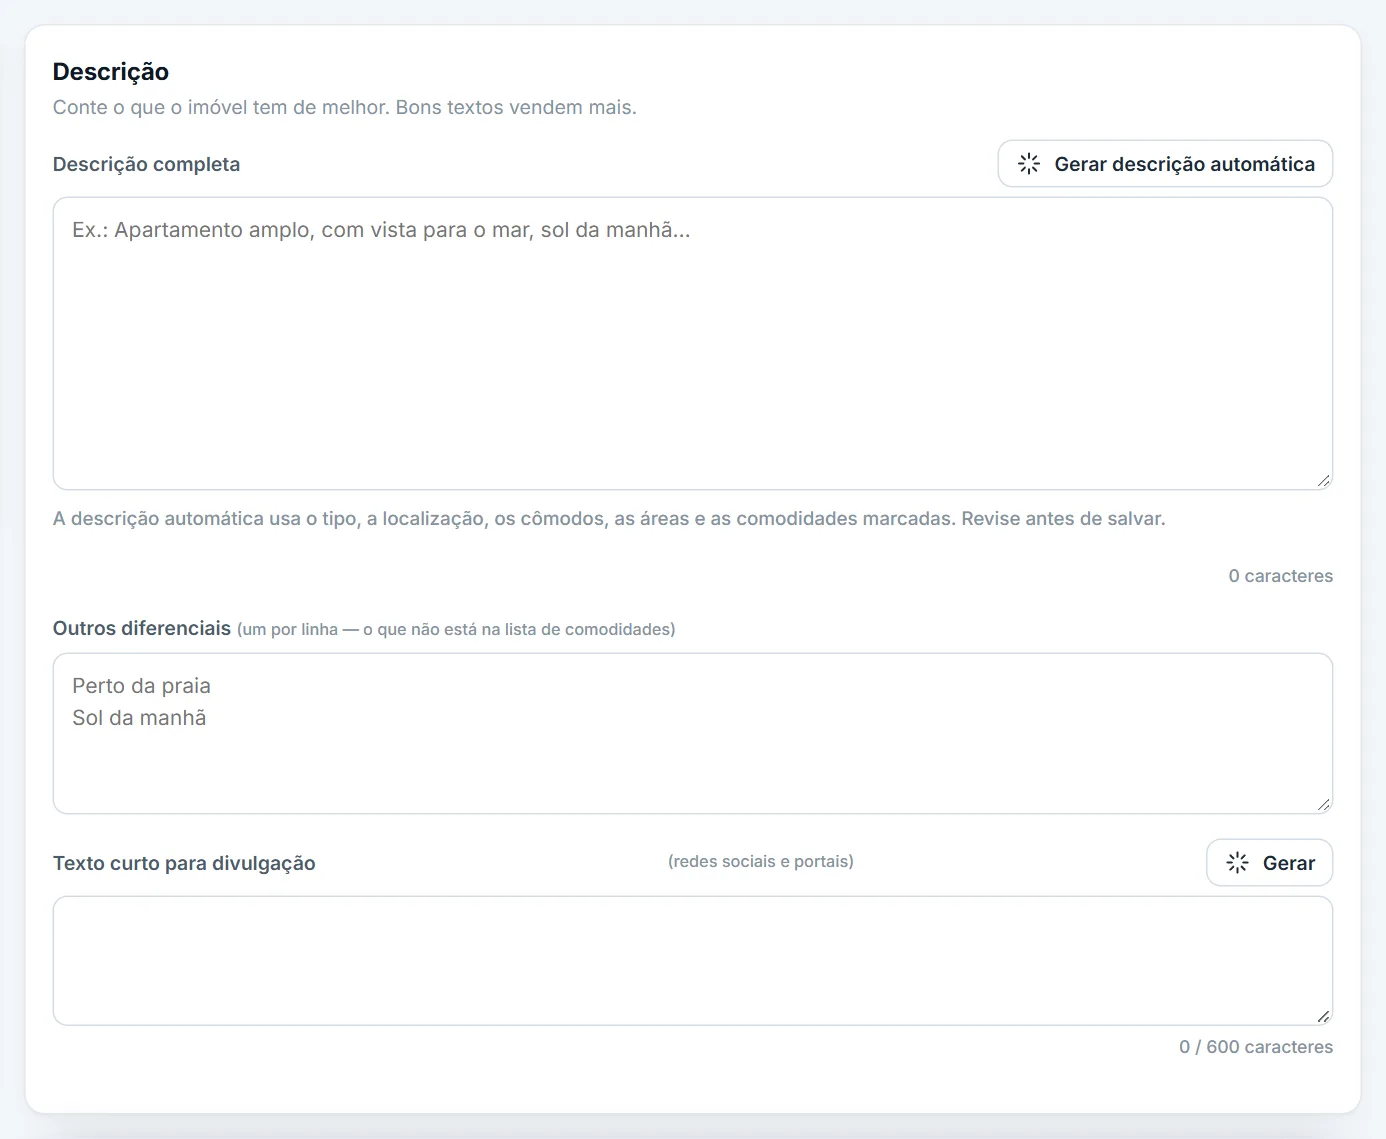Viewport: 1386px width, 1139px height.
Task: Click the Gerar descrição automática button
Action: pos(1165,164)
